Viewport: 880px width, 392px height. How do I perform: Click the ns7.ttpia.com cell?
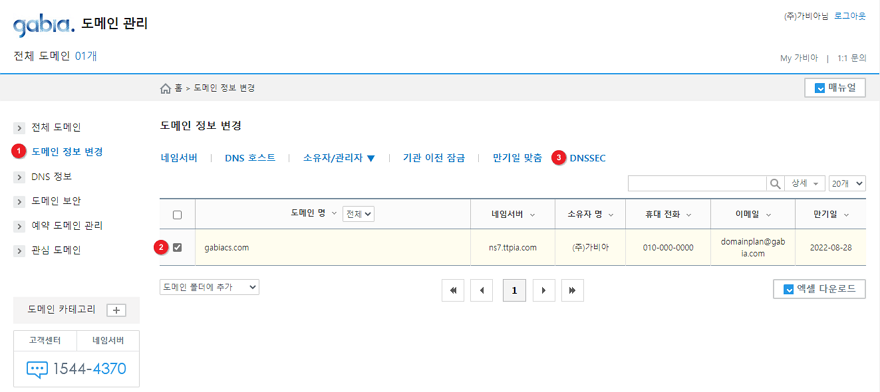(512, 247)
